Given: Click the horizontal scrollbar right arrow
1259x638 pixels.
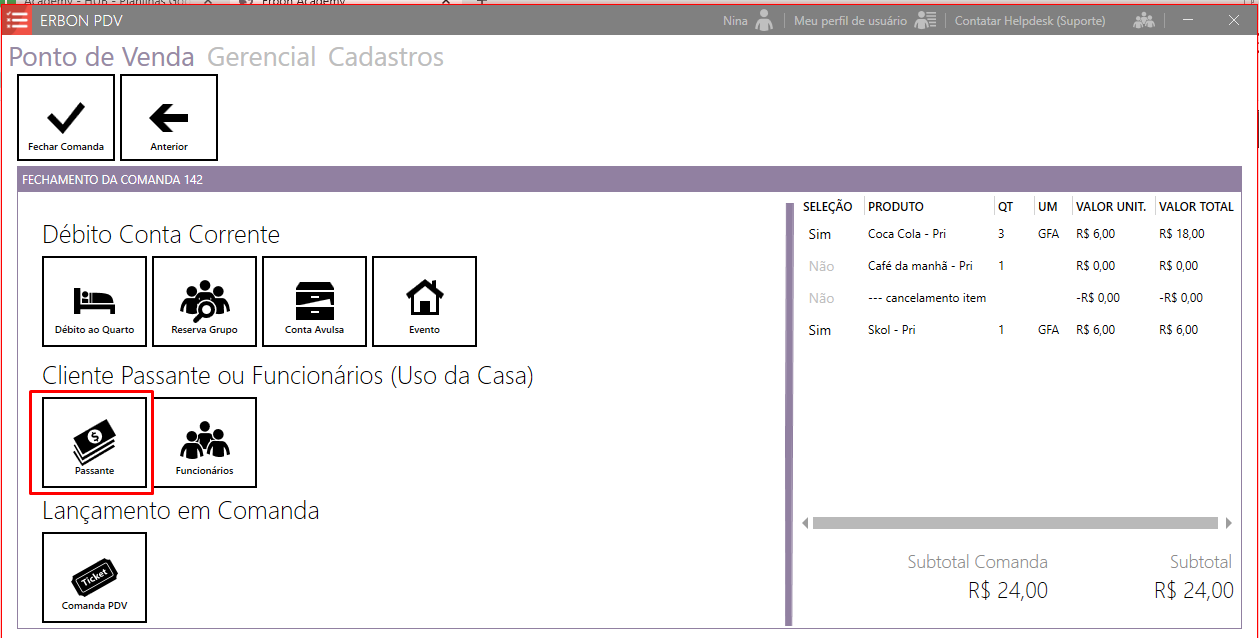Looking at the screenshot, I should (1228, 523).
